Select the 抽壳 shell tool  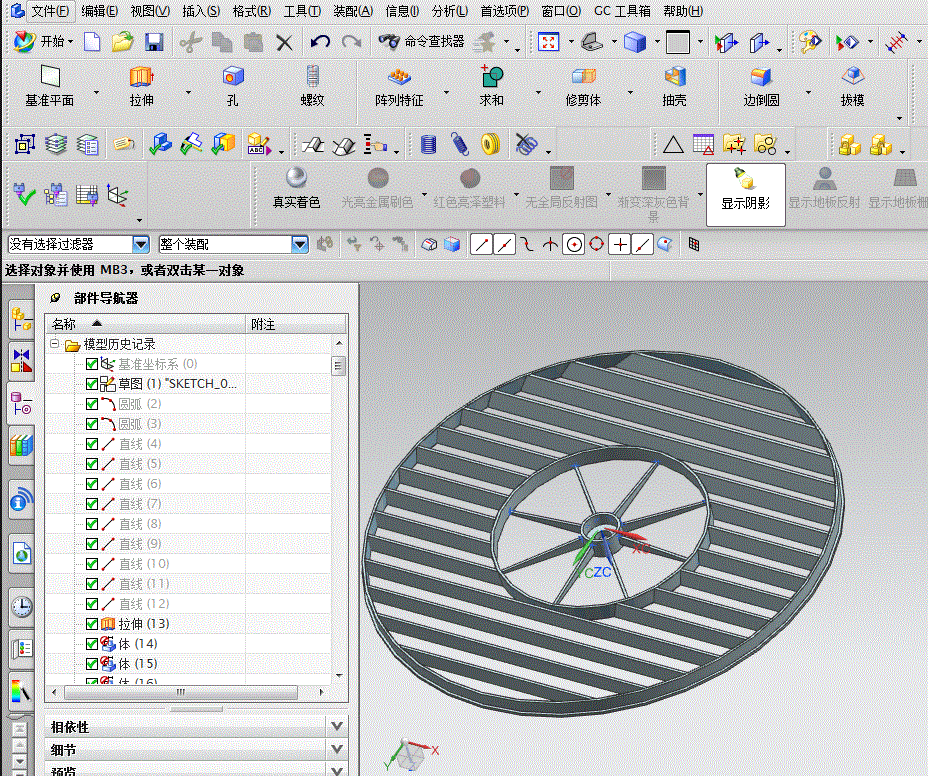click(674, 87)
